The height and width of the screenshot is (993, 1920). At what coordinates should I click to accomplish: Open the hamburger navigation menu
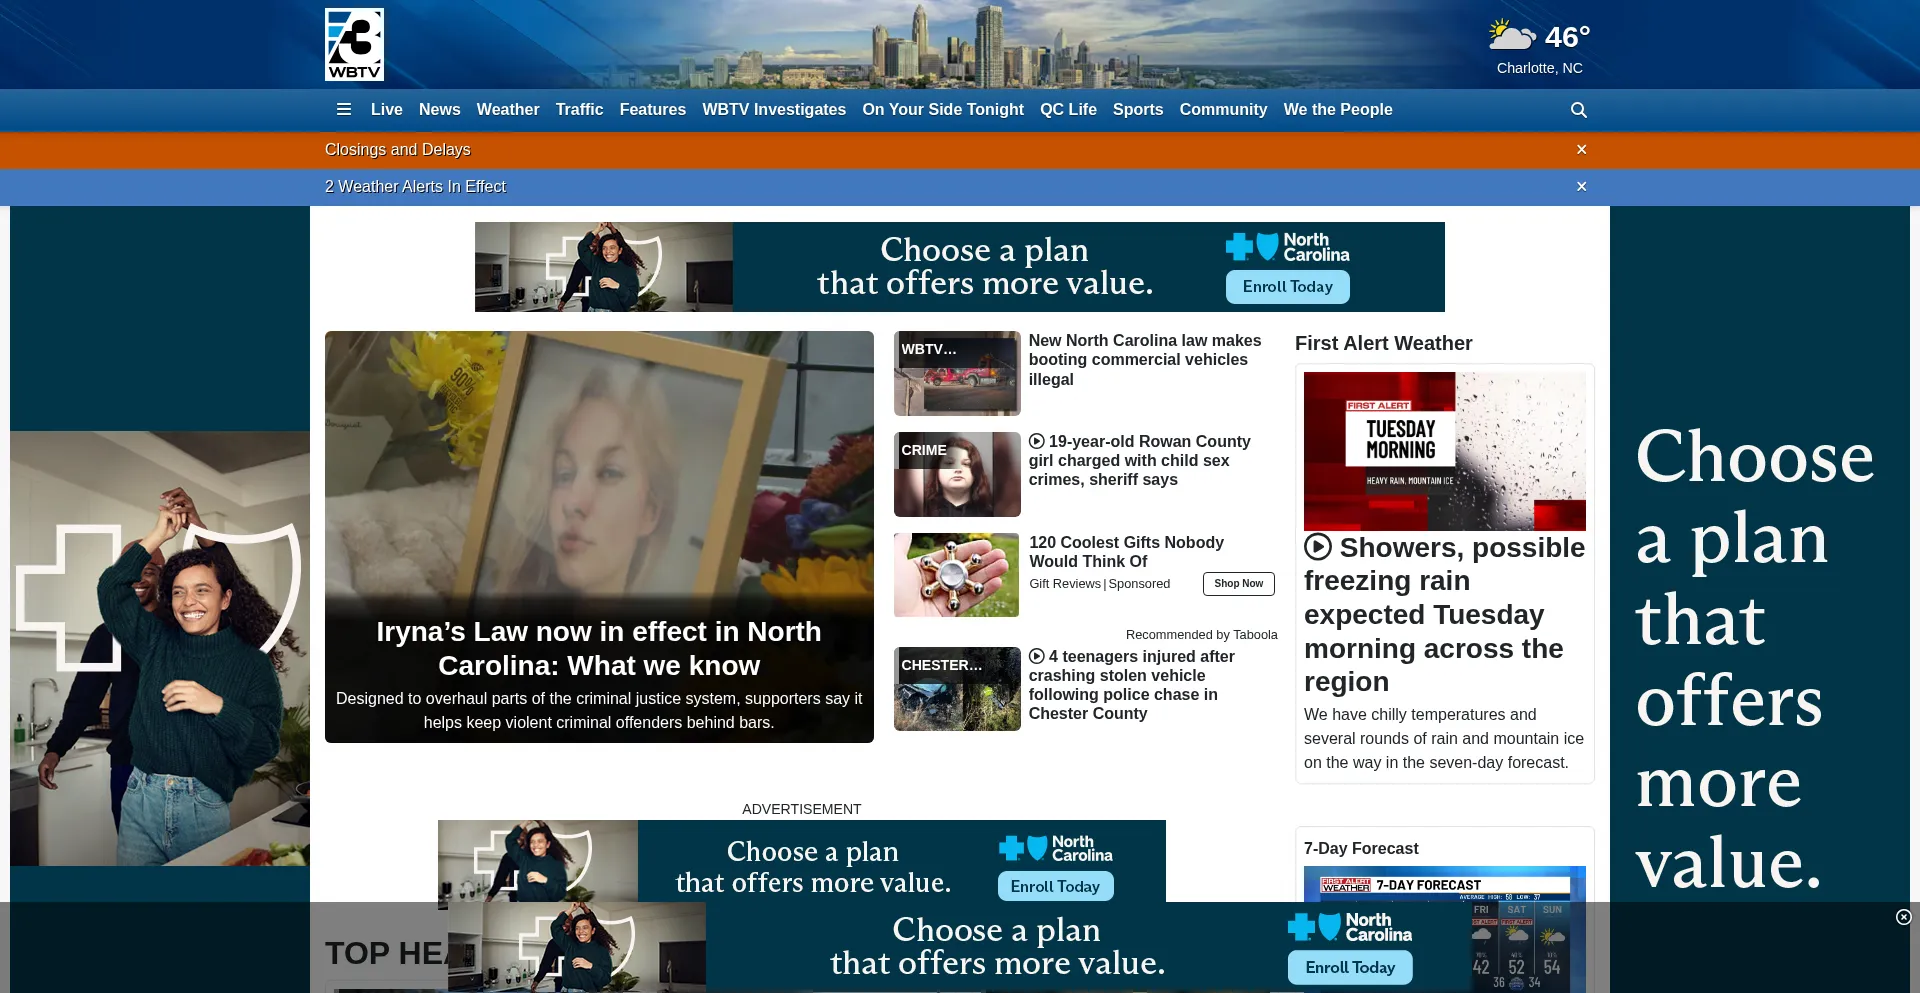point(343,110)
